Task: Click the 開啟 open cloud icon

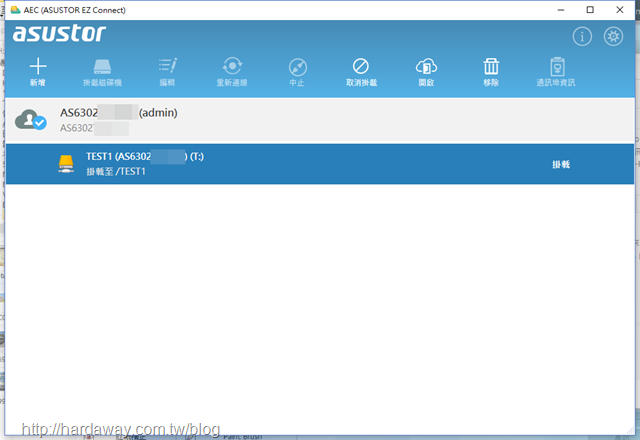Action: coord(426,66)
